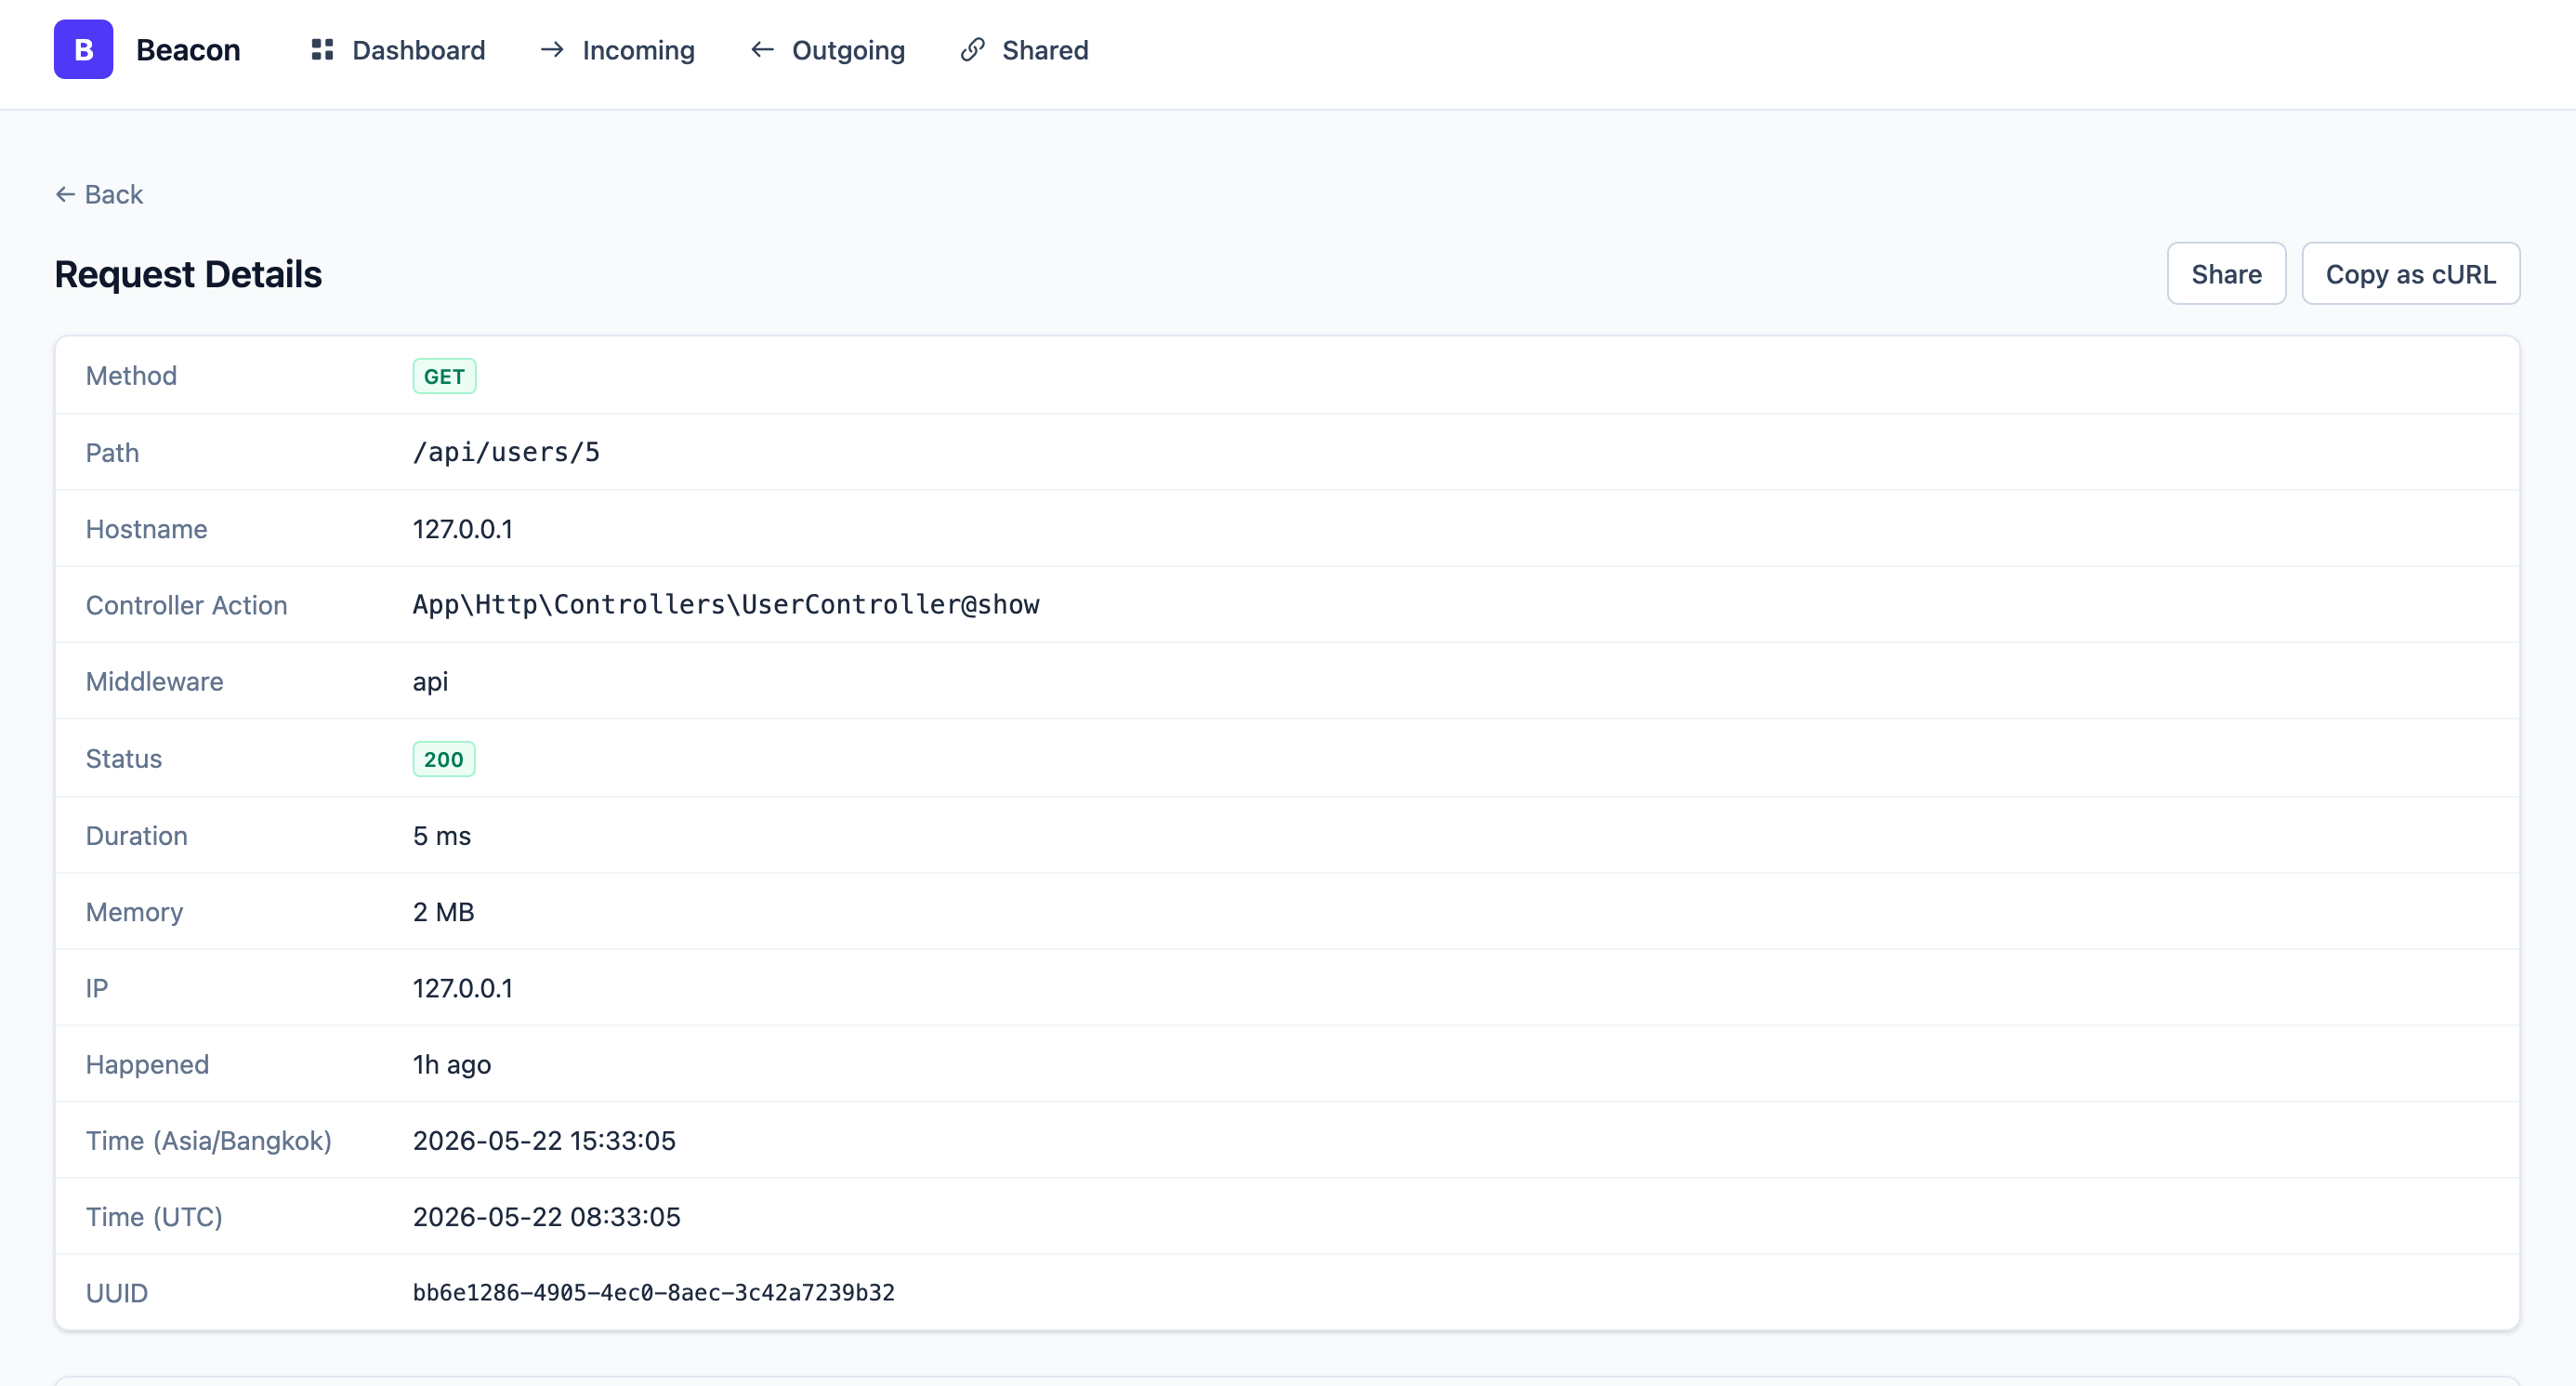The width and height of the screenshot is (2576, 1386).
Task: Click the Shared link icon
Action: [x=973, y=49]
